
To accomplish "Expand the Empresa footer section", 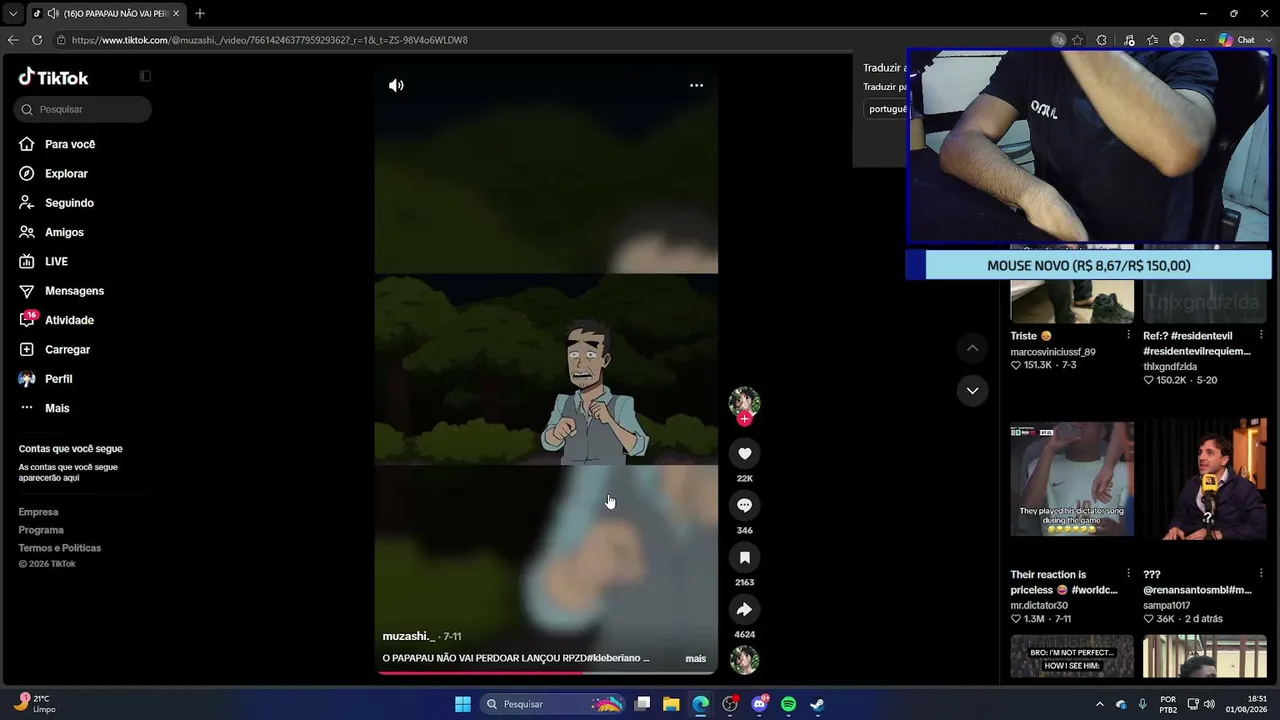I will [x=38, y=512].
